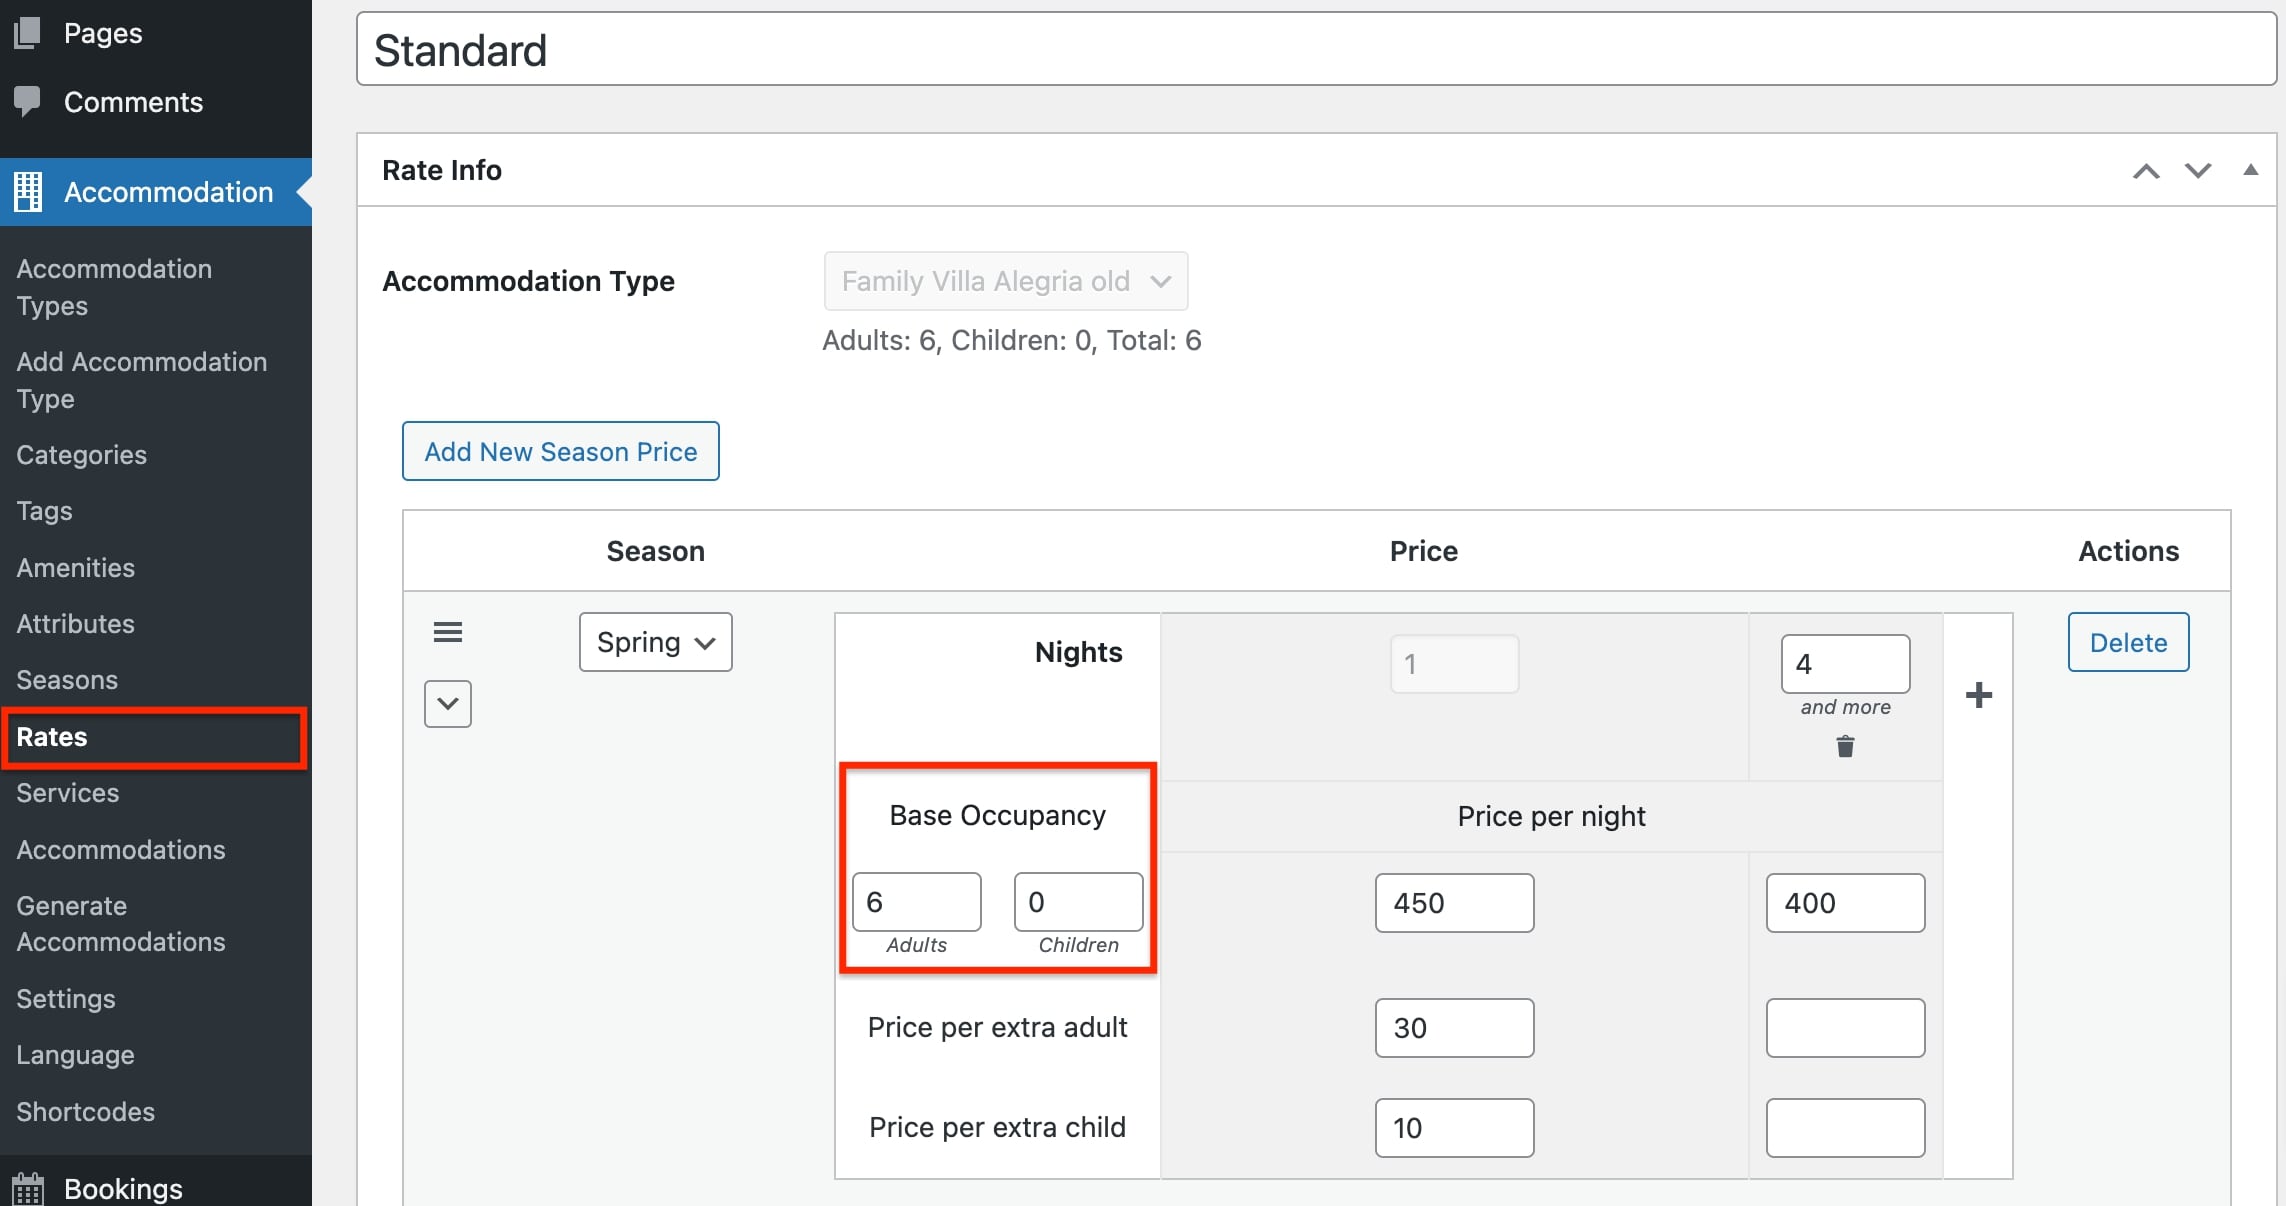Viewport: 2286px width, 1206px height.
Task: Click the plus icon to add night column
Action: point(1978,697)
